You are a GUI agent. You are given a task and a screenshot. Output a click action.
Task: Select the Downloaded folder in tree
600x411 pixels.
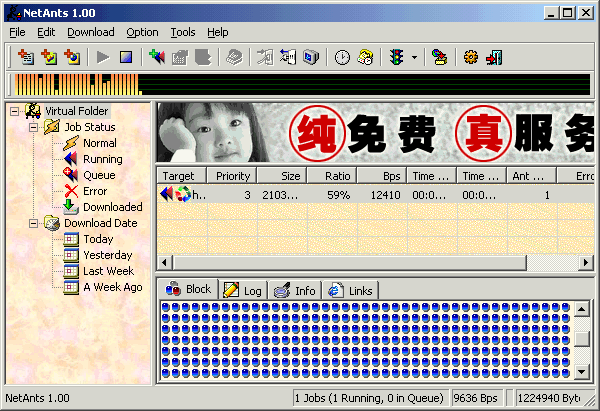[112, 207]
